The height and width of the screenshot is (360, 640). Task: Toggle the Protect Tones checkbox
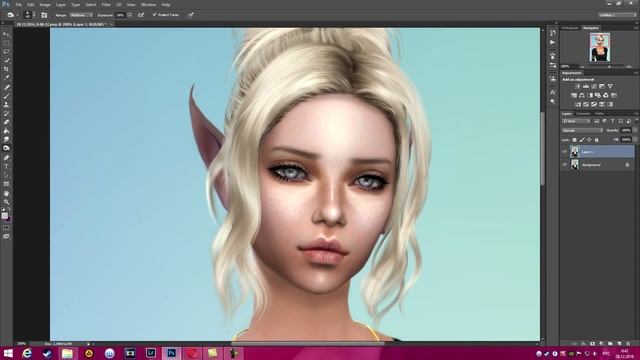pyautogui.click(x=155, y=15)
